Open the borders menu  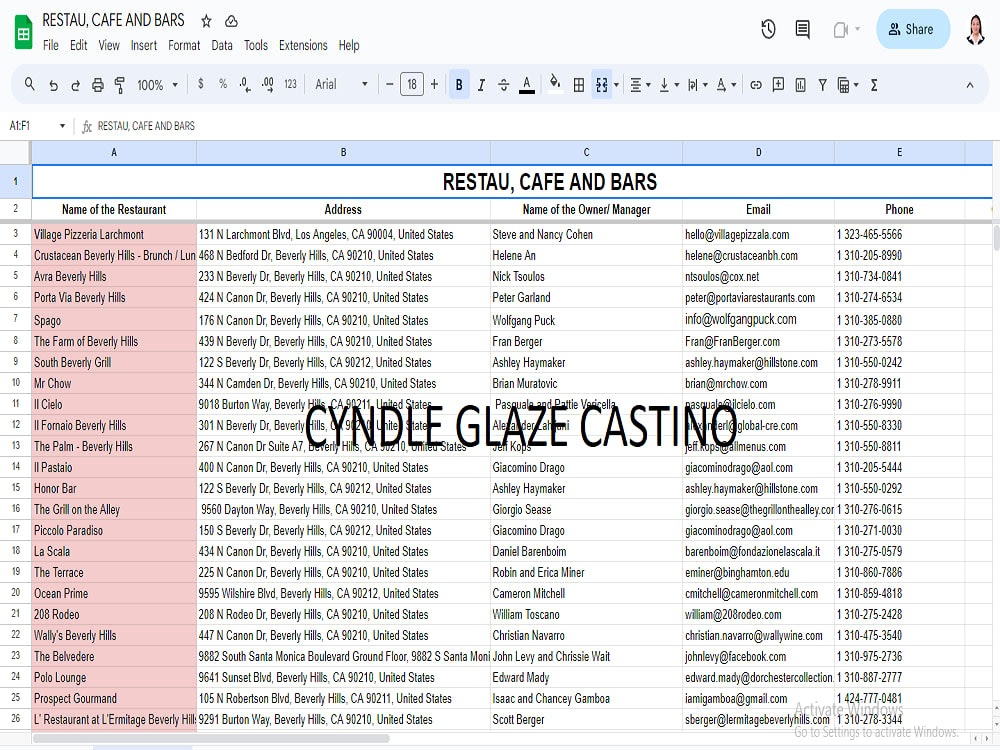click(x=578, y=85)
